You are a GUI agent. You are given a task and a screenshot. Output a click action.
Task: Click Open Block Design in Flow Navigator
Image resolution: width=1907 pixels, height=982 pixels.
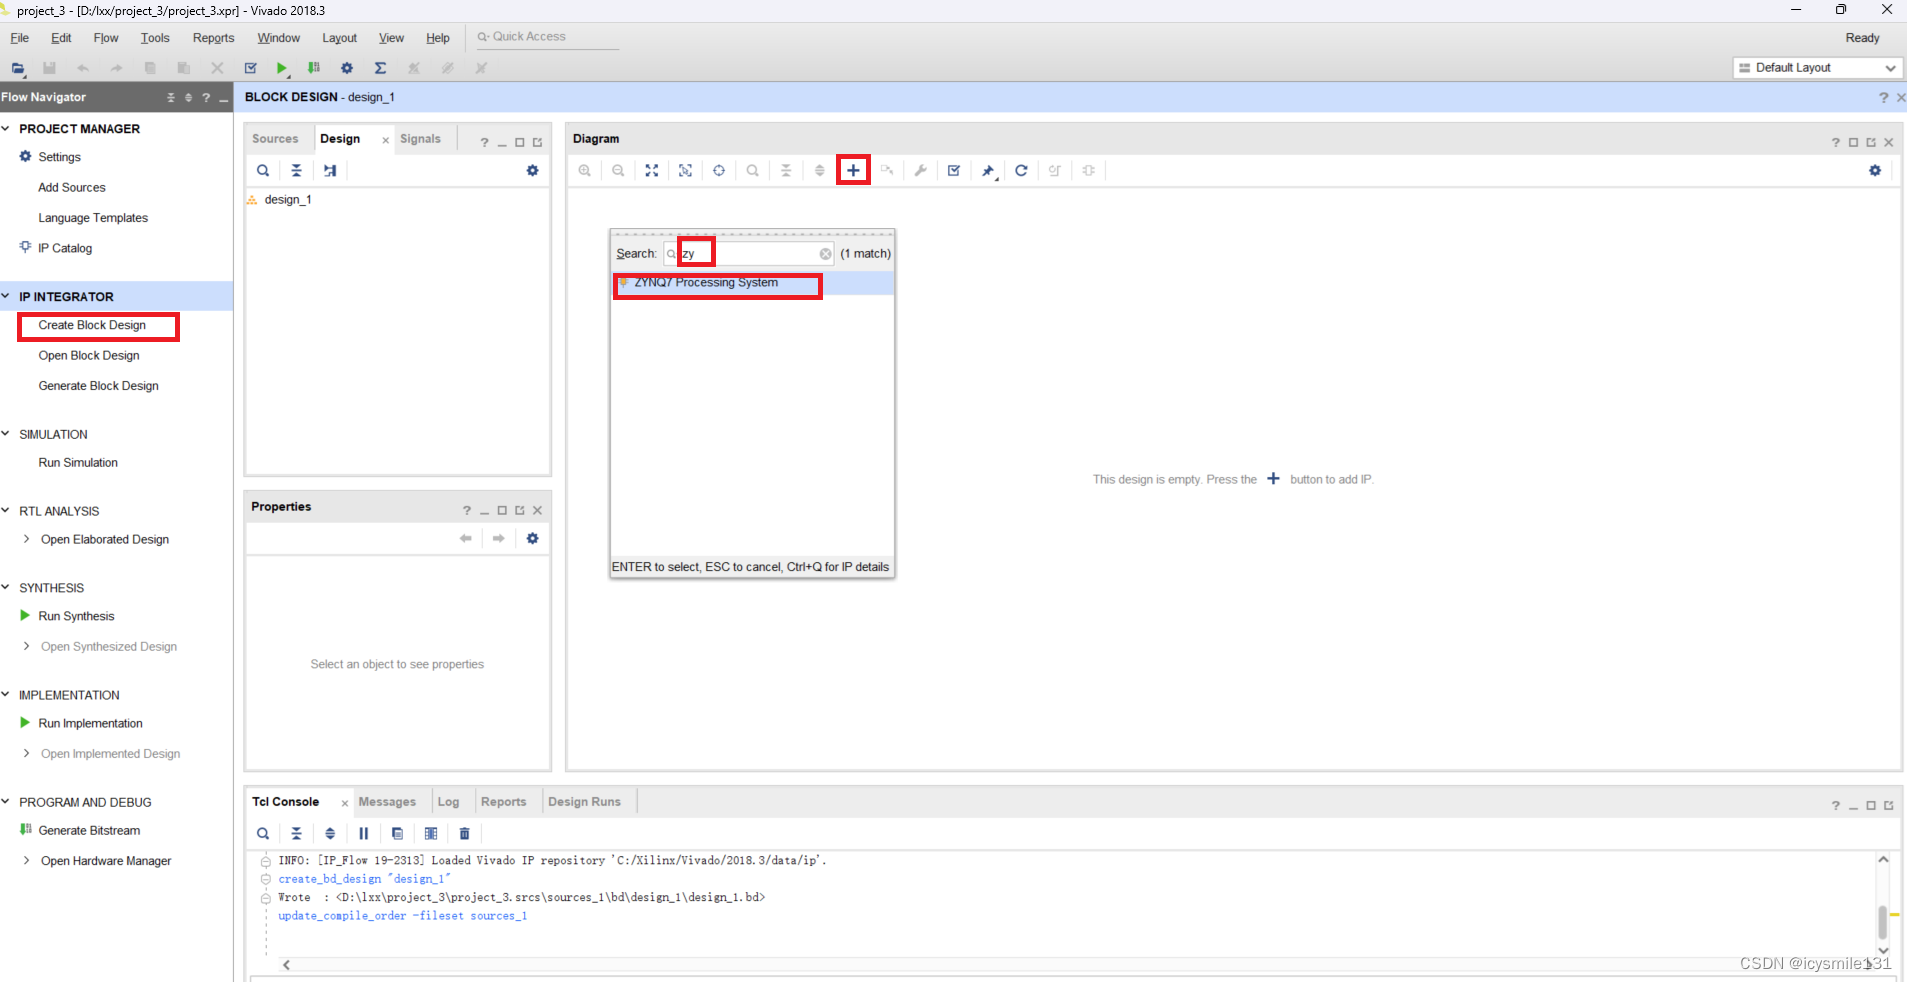coord(89,355)
